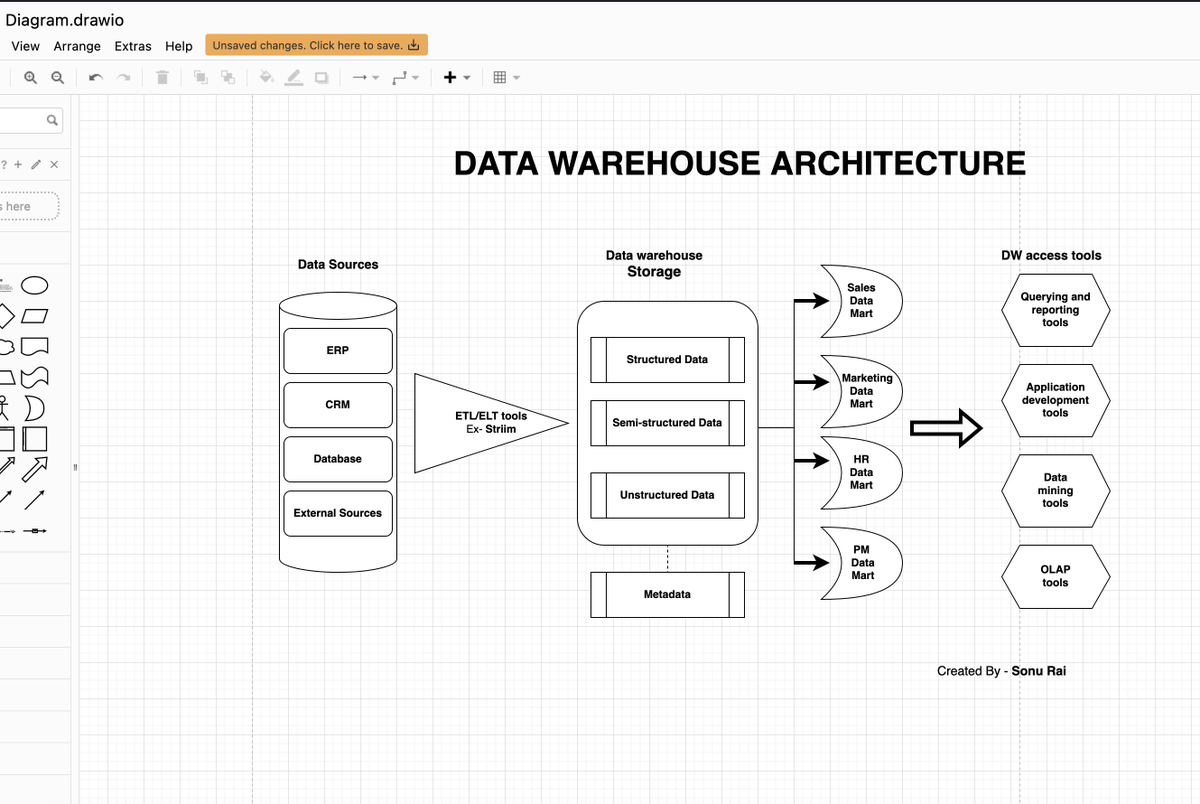
Task: Open the plus Insert dropdown
Action: [x=456, y=77]
